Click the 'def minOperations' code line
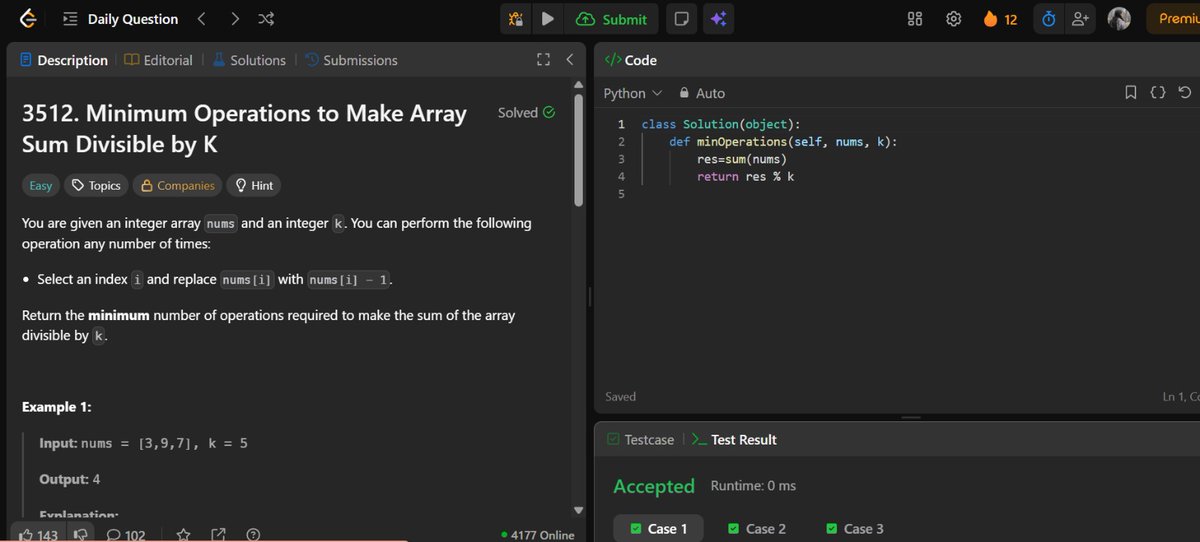This screenshot has width=1200, height=542. pyautogui.click(x=783, y=141)
